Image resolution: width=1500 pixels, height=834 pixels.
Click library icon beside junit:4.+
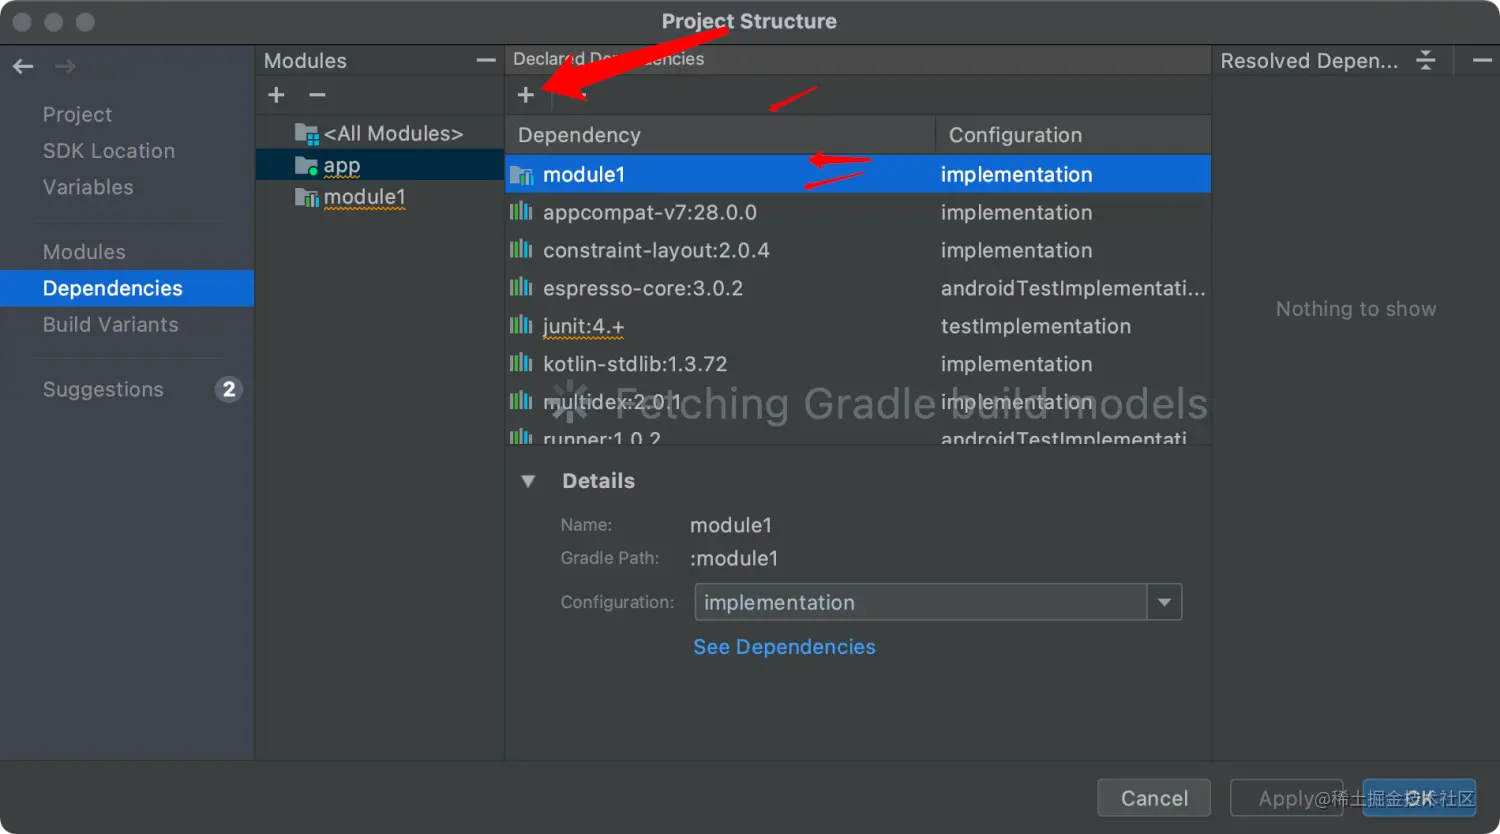(521, 325)
